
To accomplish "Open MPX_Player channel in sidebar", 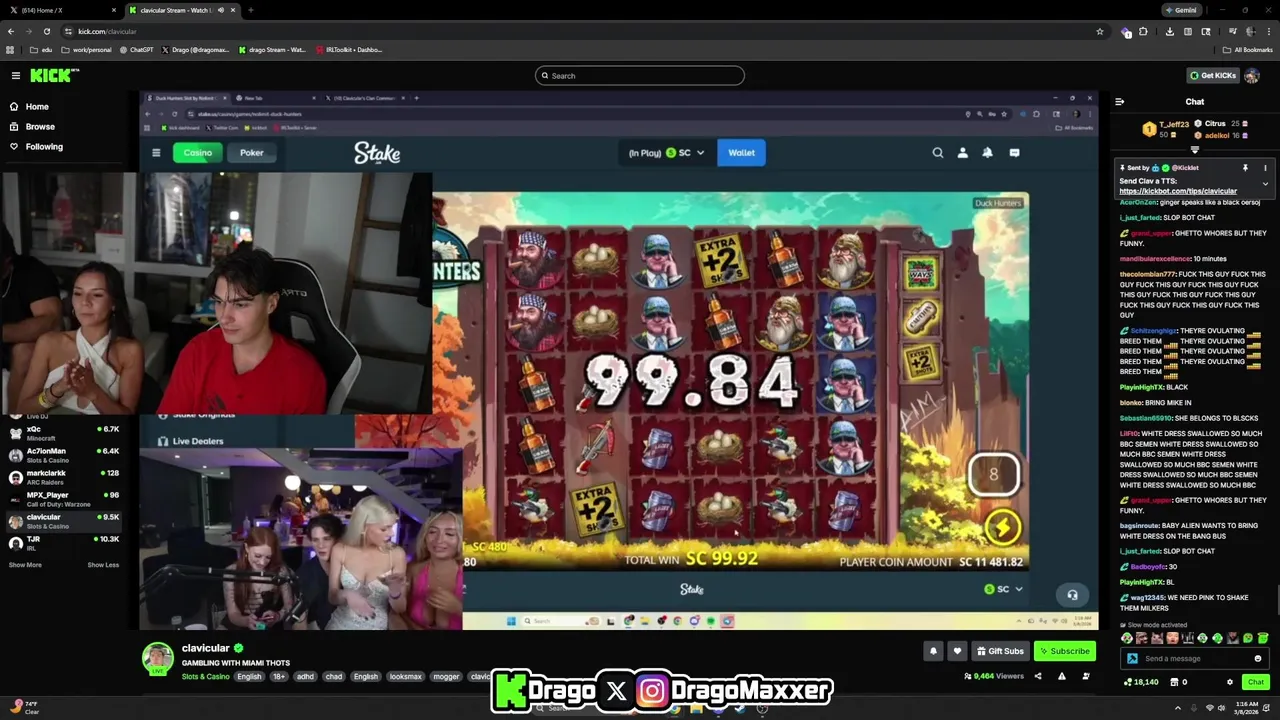I will (64, 499).
